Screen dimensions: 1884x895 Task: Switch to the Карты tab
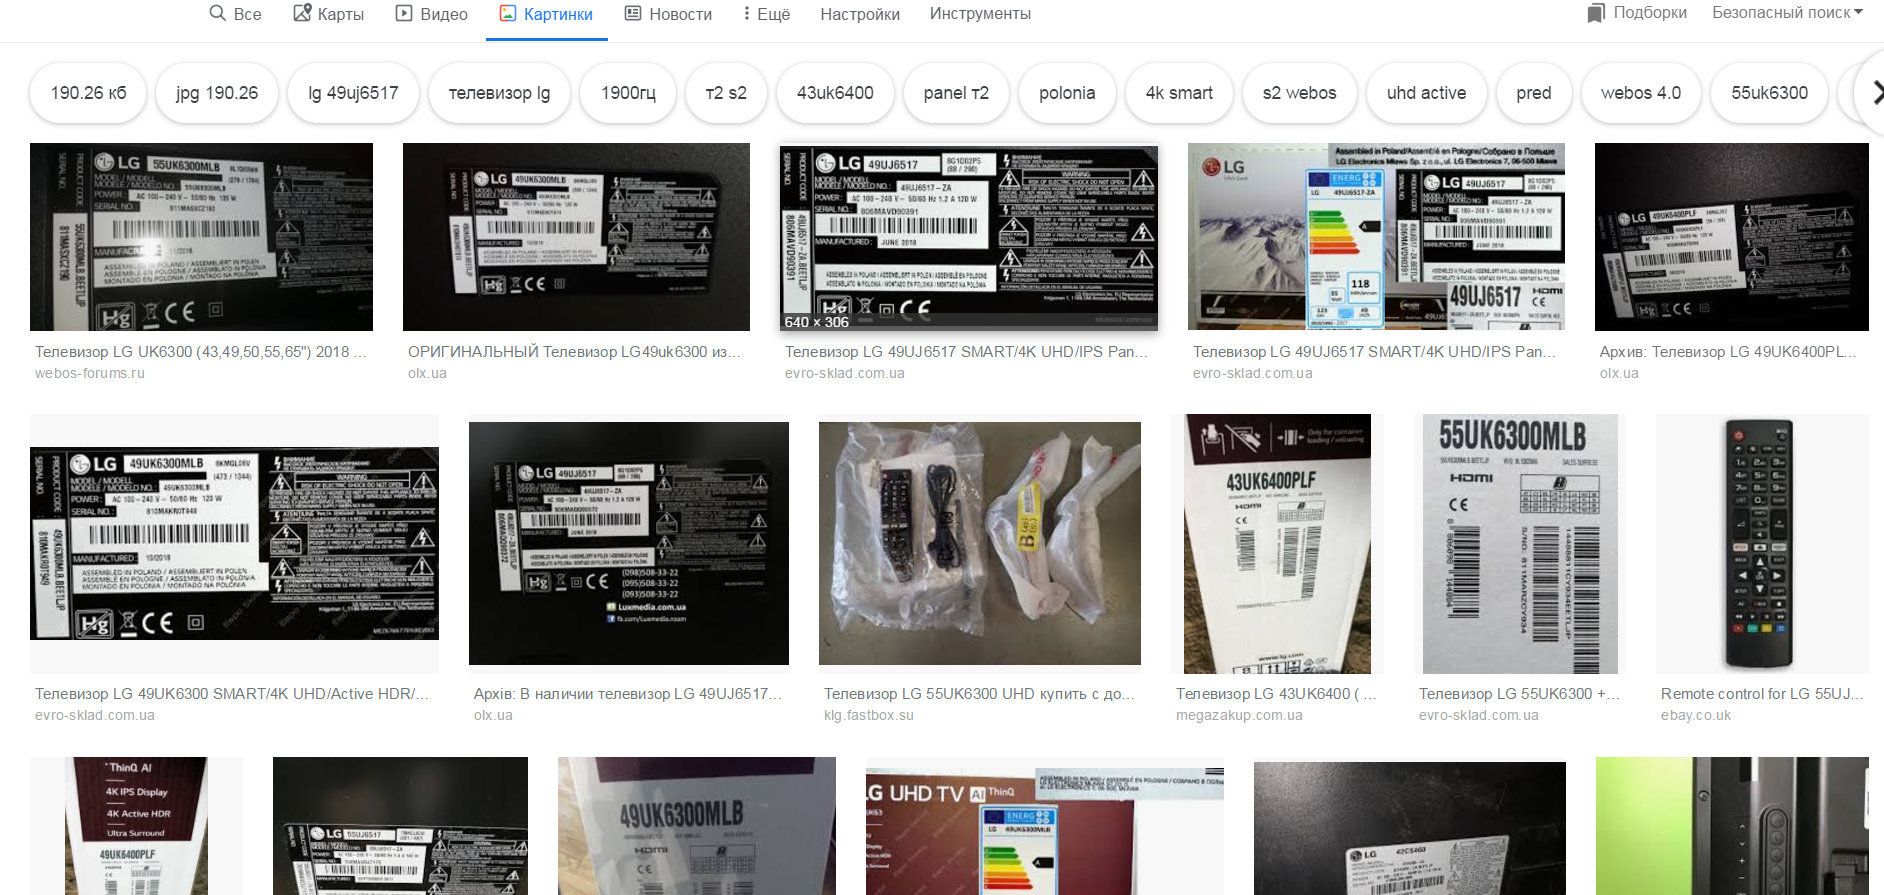point(329,14)
